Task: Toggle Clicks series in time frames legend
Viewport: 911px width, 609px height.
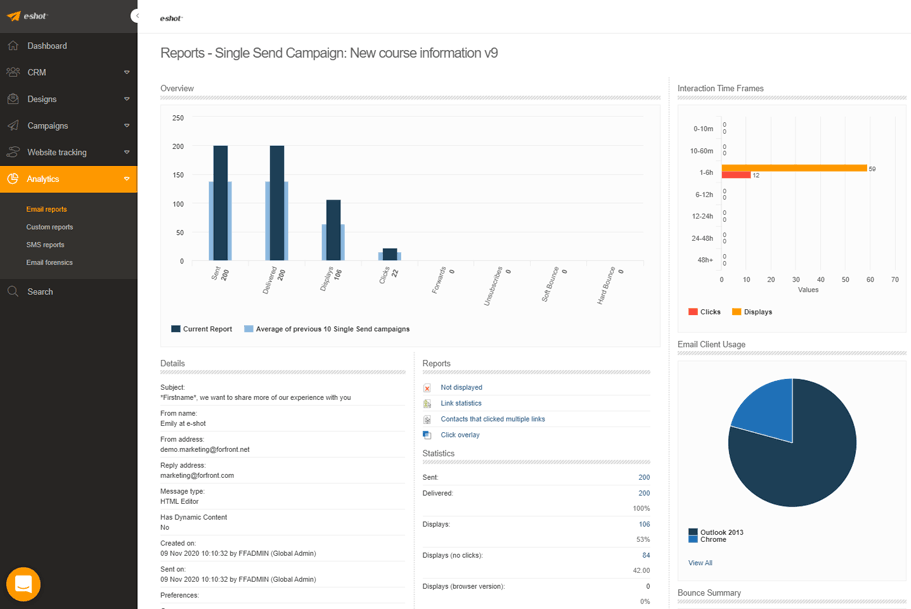Action: pyautogui.click(x=704, y=312)
